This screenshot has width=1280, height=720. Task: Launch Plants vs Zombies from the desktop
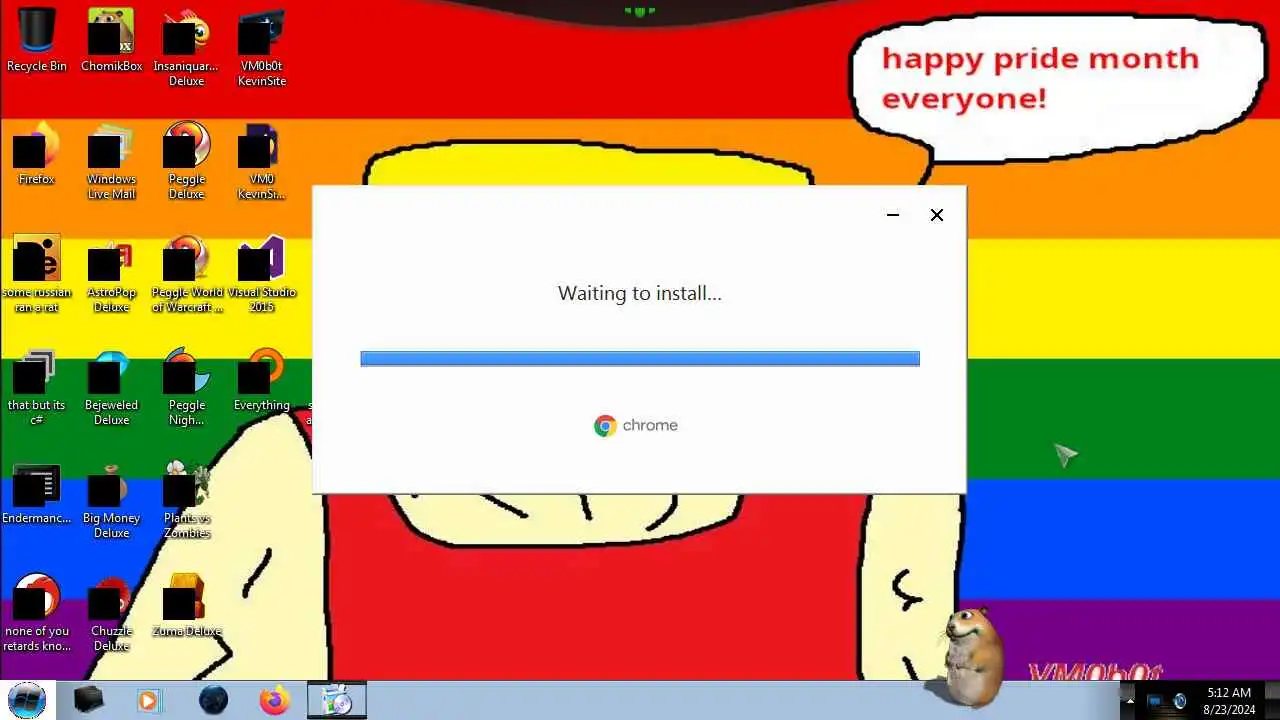pos(186,500)
